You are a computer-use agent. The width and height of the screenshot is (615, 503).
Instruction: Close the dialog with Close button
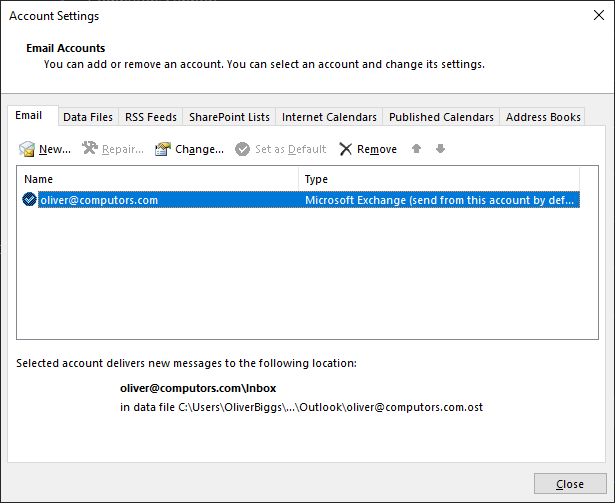point(570,484)
